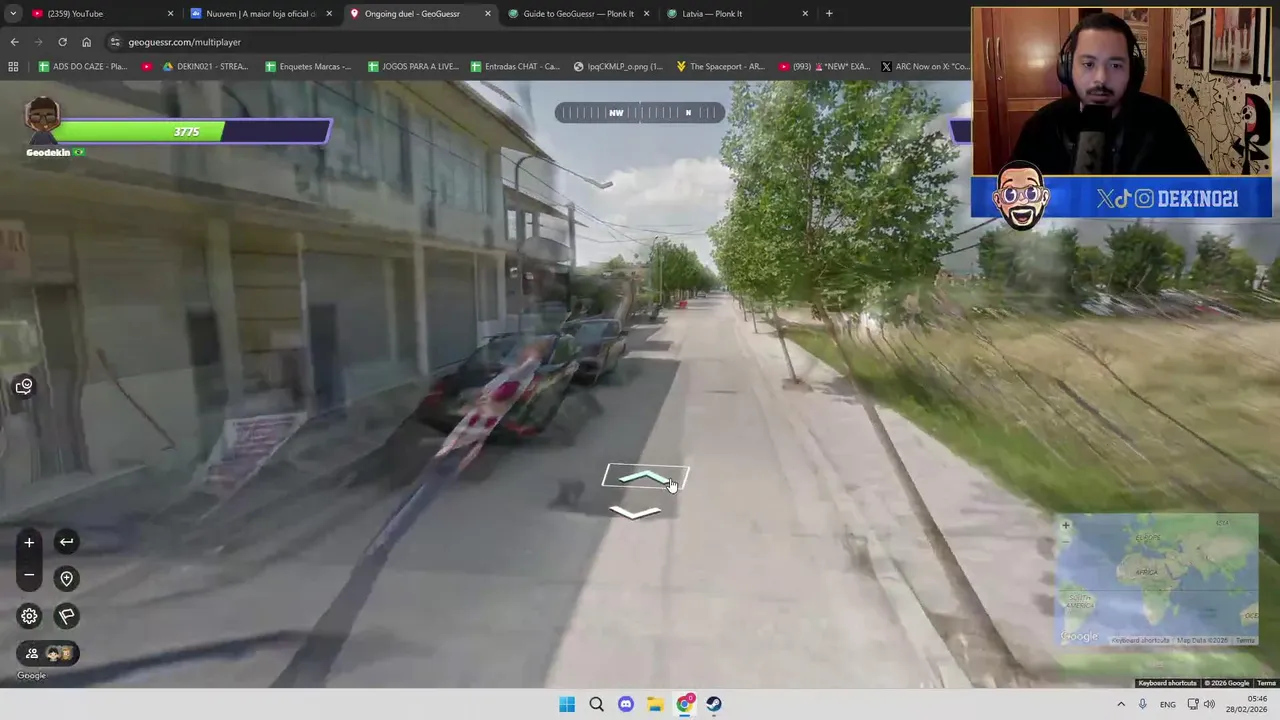Switch the ENG input language
The height and width of the screenshot is (720, 1280).
pos(1168,704)
